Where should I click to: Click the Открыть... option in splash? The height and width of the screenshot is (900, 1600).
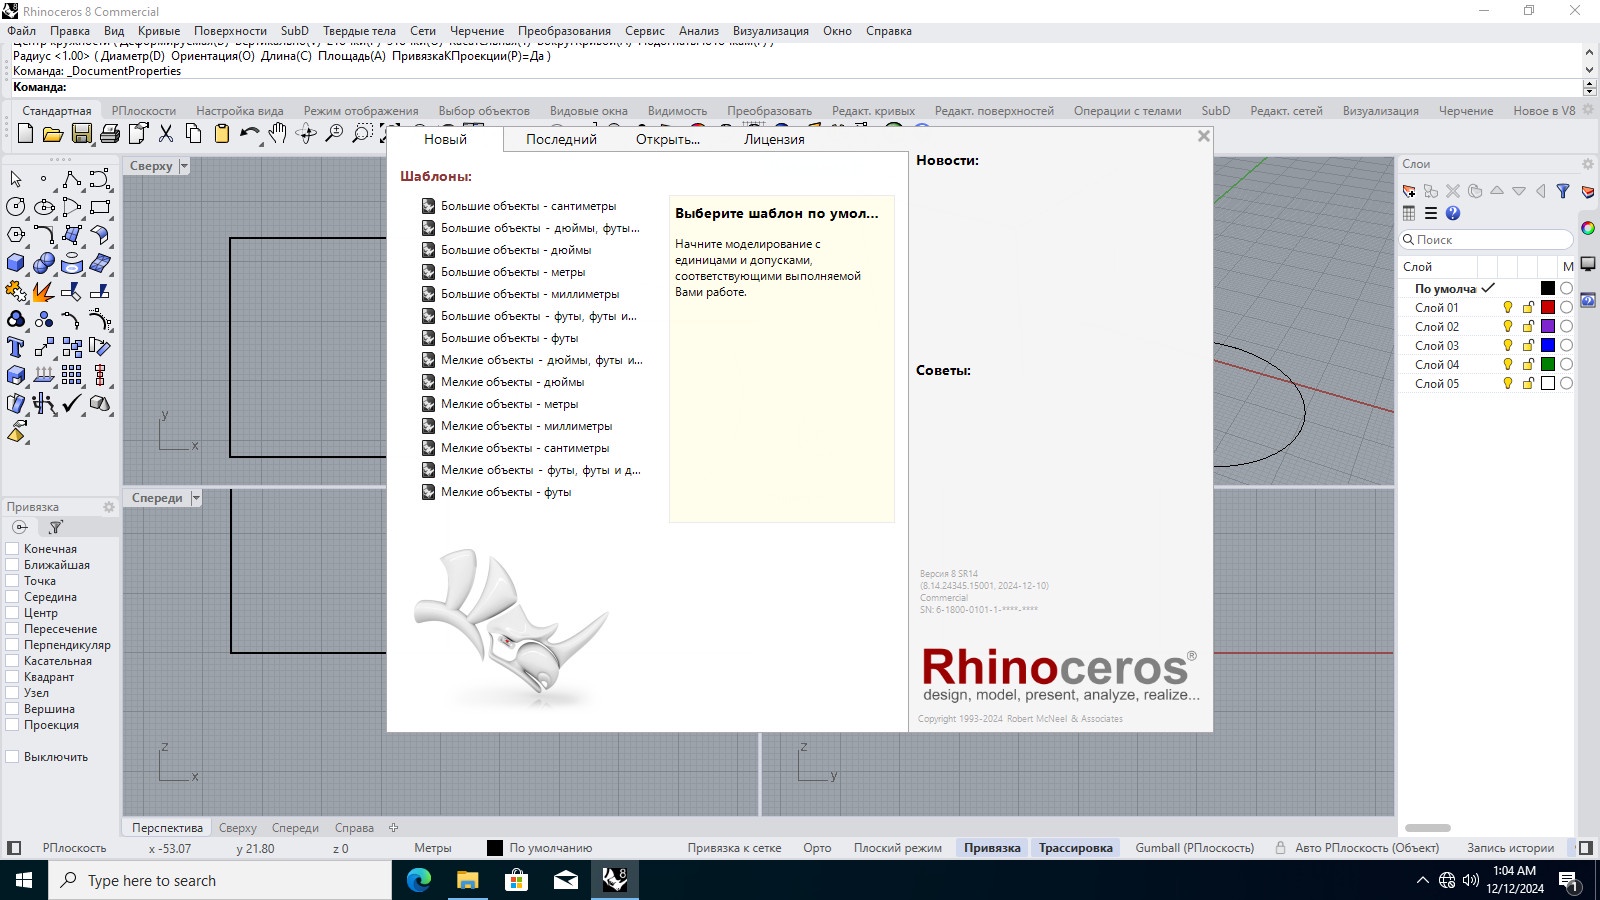(668, 140)
